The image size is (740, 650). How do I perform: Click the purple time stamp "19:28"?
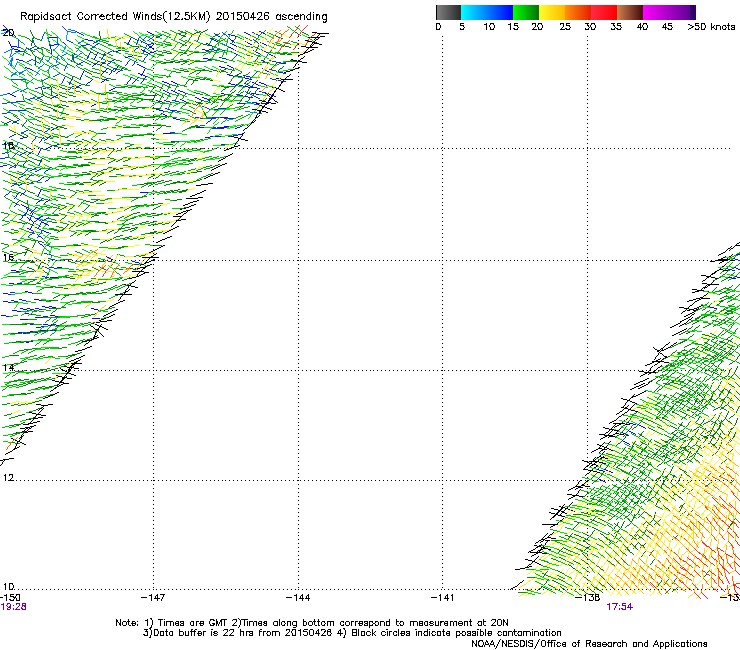tap(13, 607)
